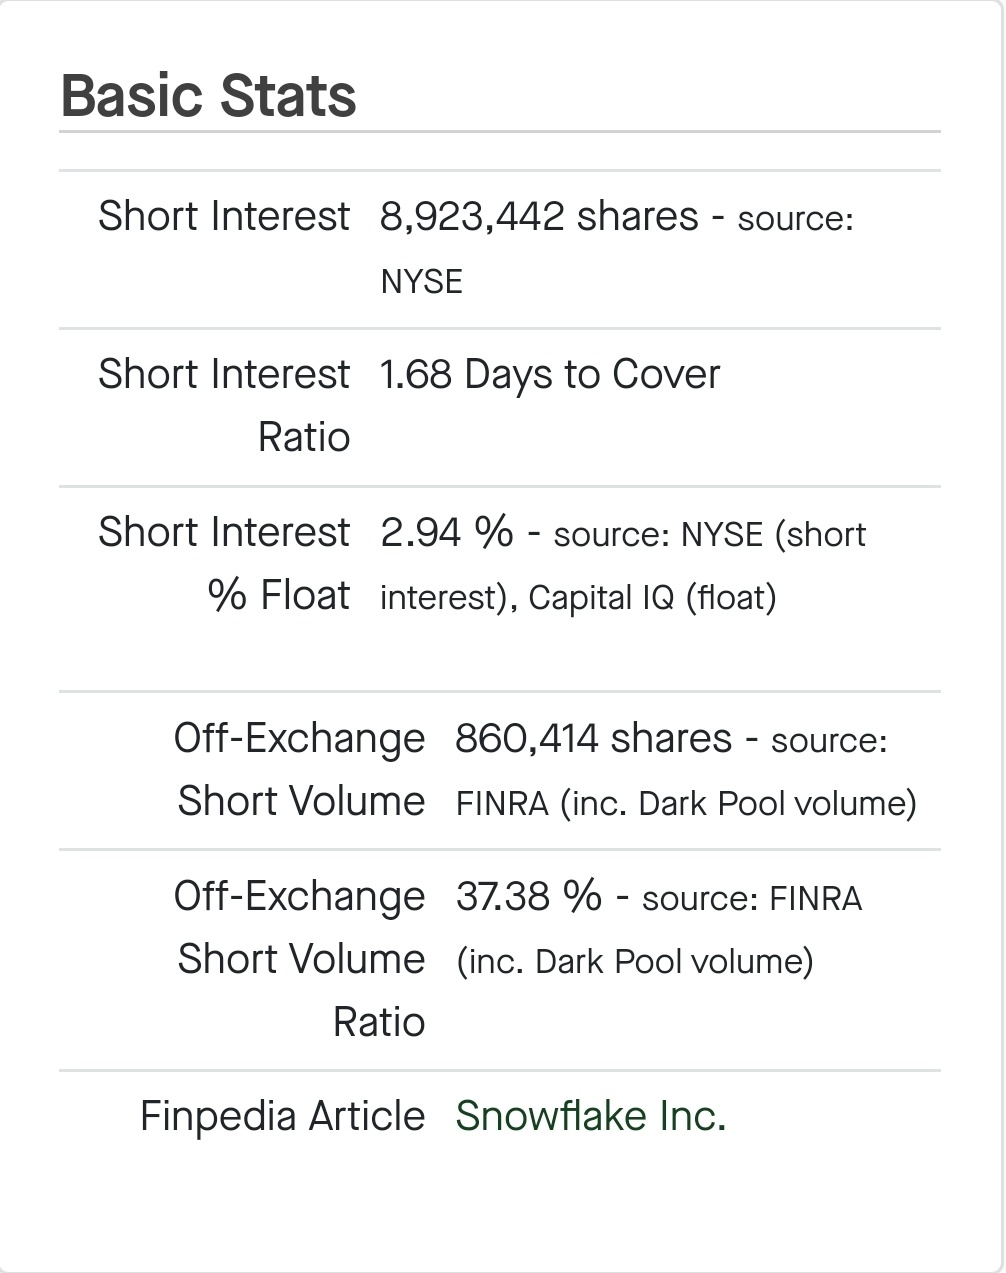
Task: Click the 860,414 shares value
Action: point(594,738)
